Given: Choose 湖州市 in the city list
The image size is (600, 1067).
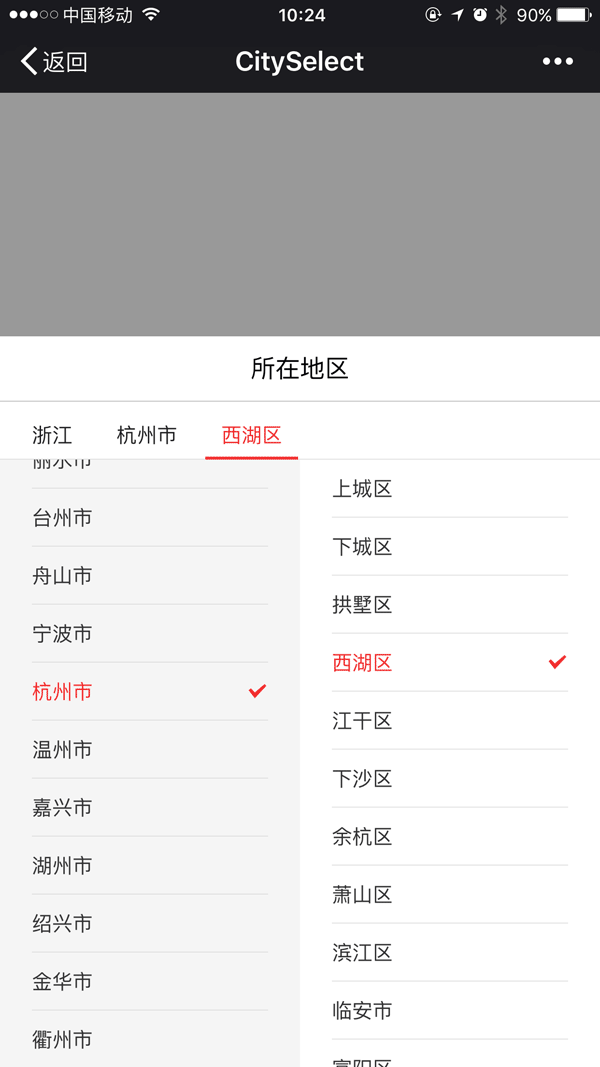Looking at the screenshot, I should (150, 866).
